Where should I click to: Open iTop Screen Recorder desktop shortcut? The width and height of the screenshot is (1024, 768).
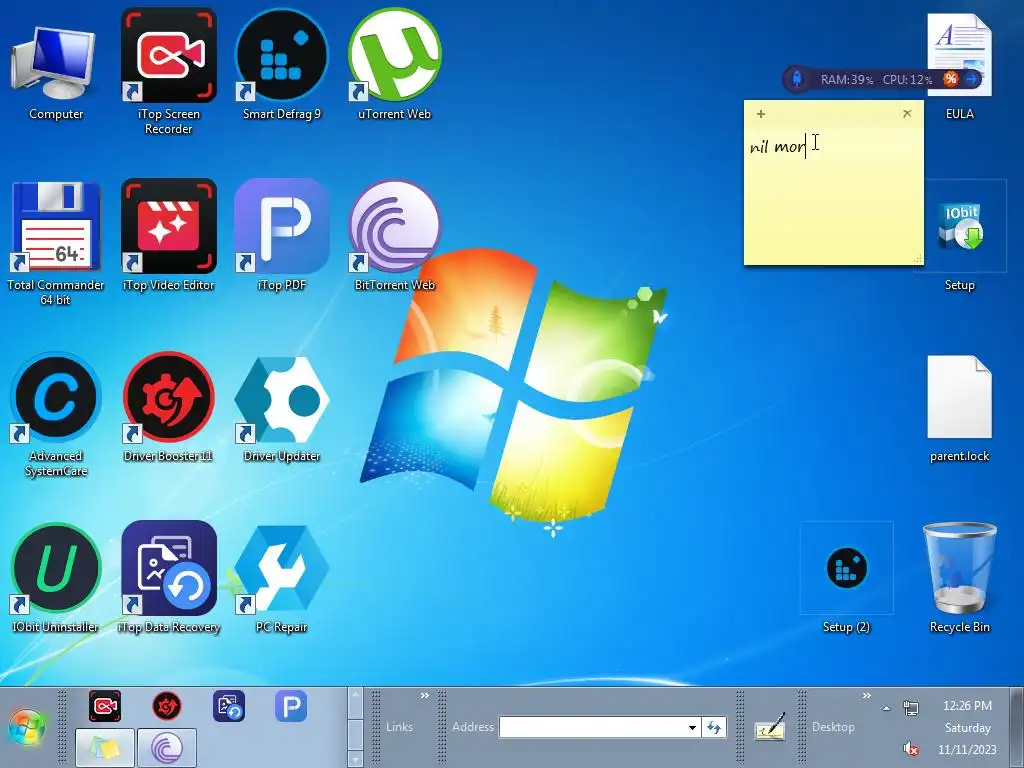(168, 72)
